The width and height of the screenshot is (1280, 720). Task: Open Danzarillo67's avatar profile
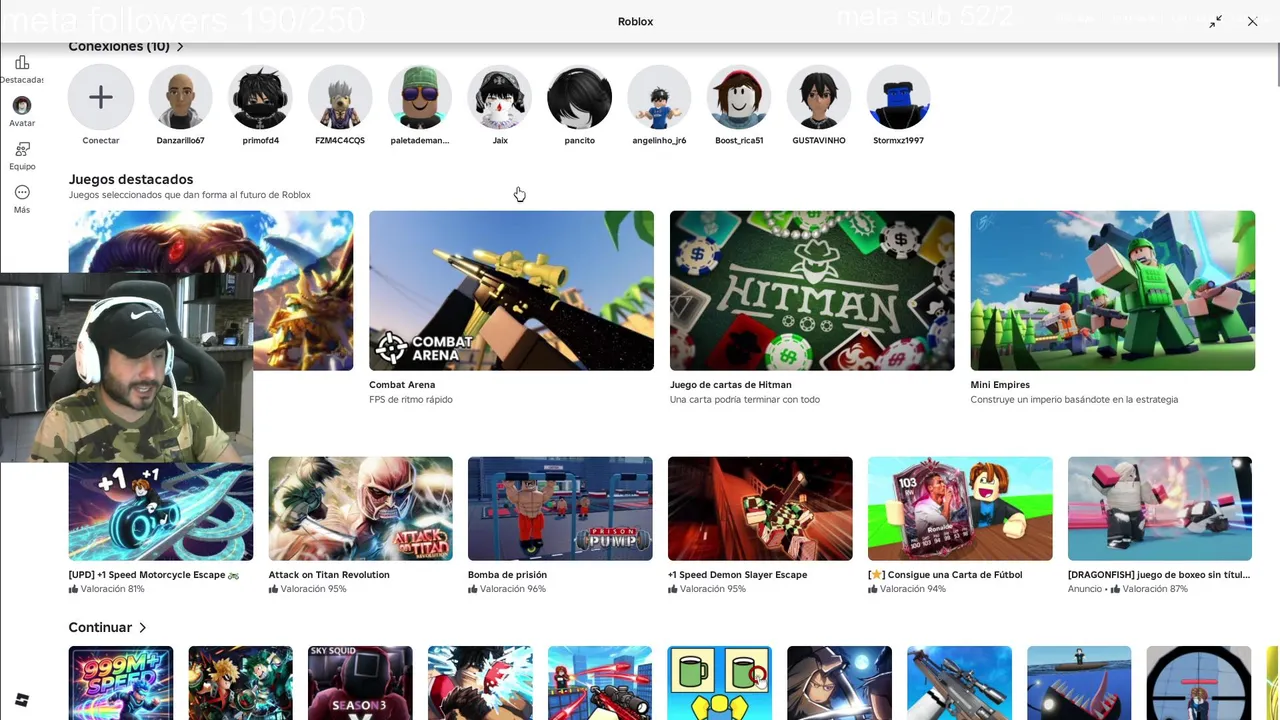coord(181,97)
